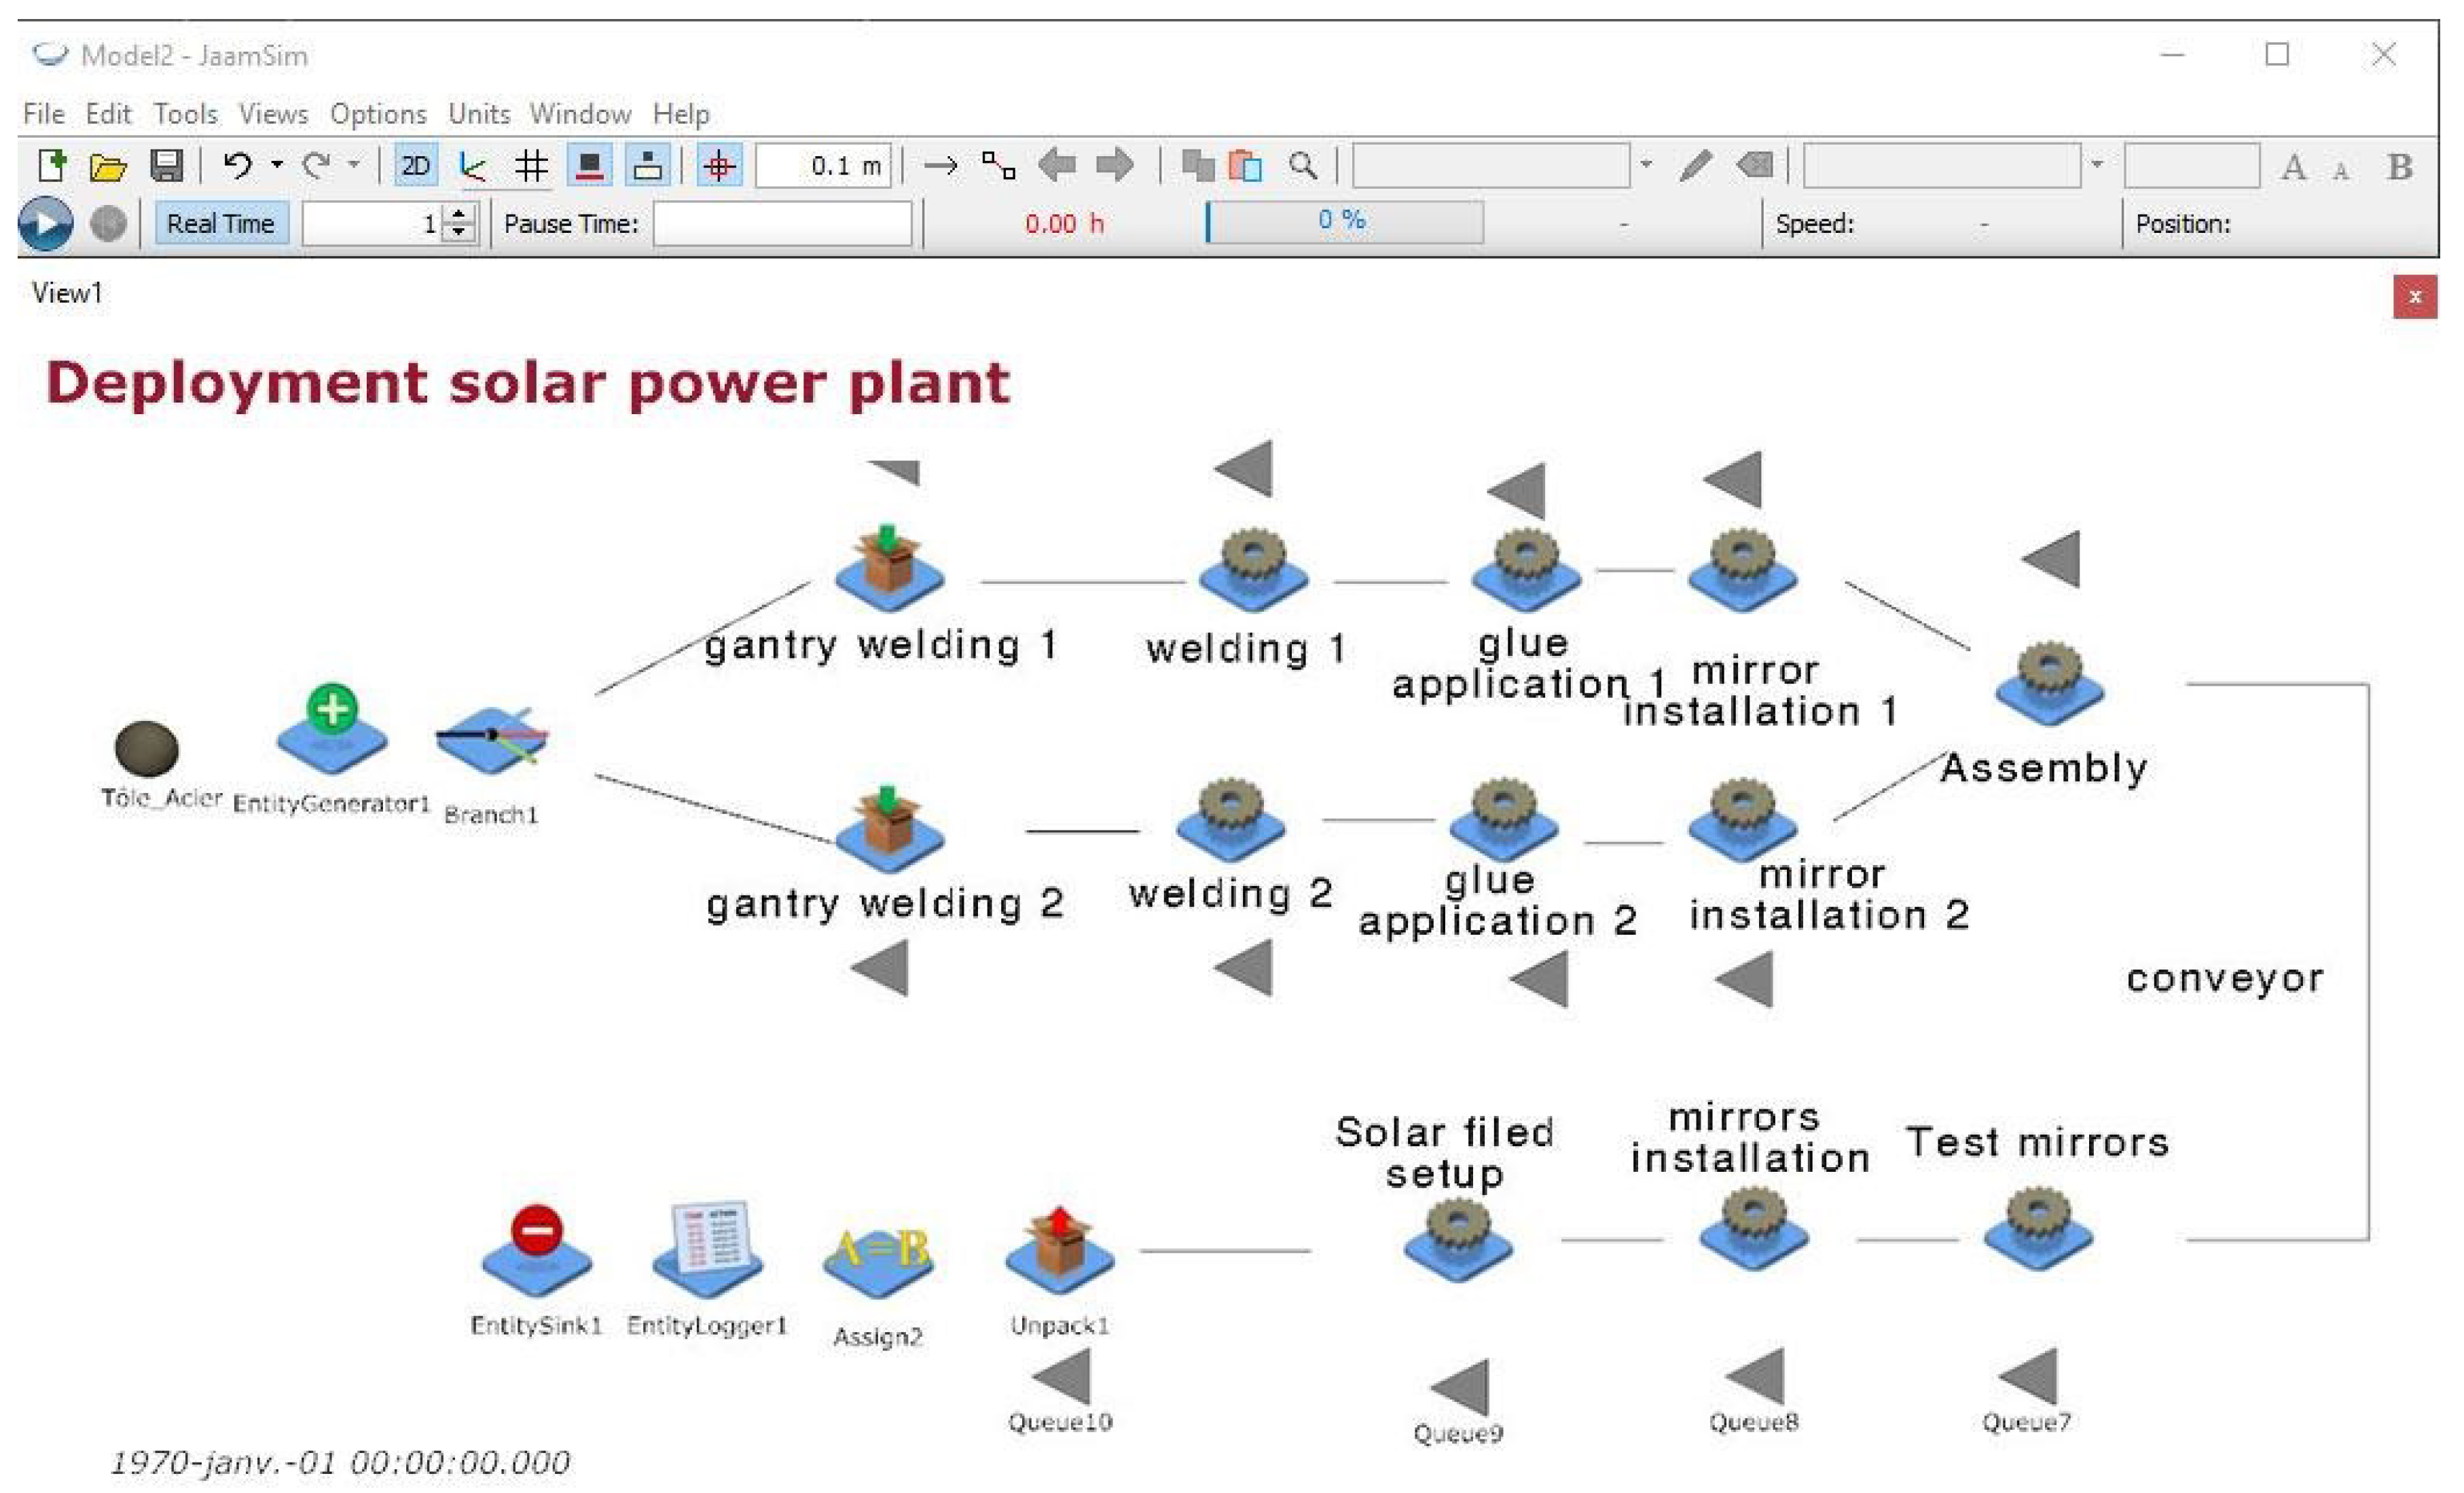
Task: Toggle the XYZ axes display
Action: [x=473, y=166]
